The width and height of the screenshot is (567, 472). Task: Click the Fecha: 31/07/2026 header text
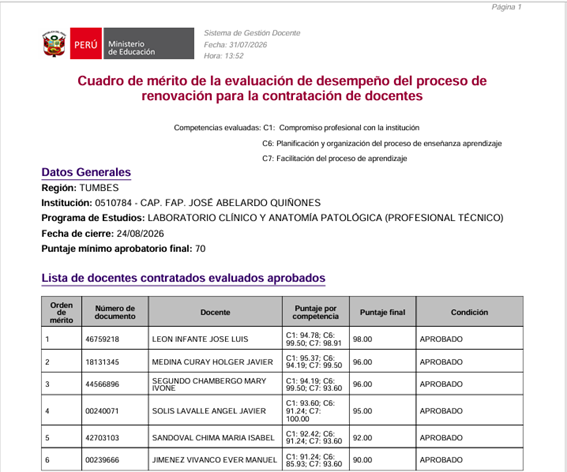235,45
